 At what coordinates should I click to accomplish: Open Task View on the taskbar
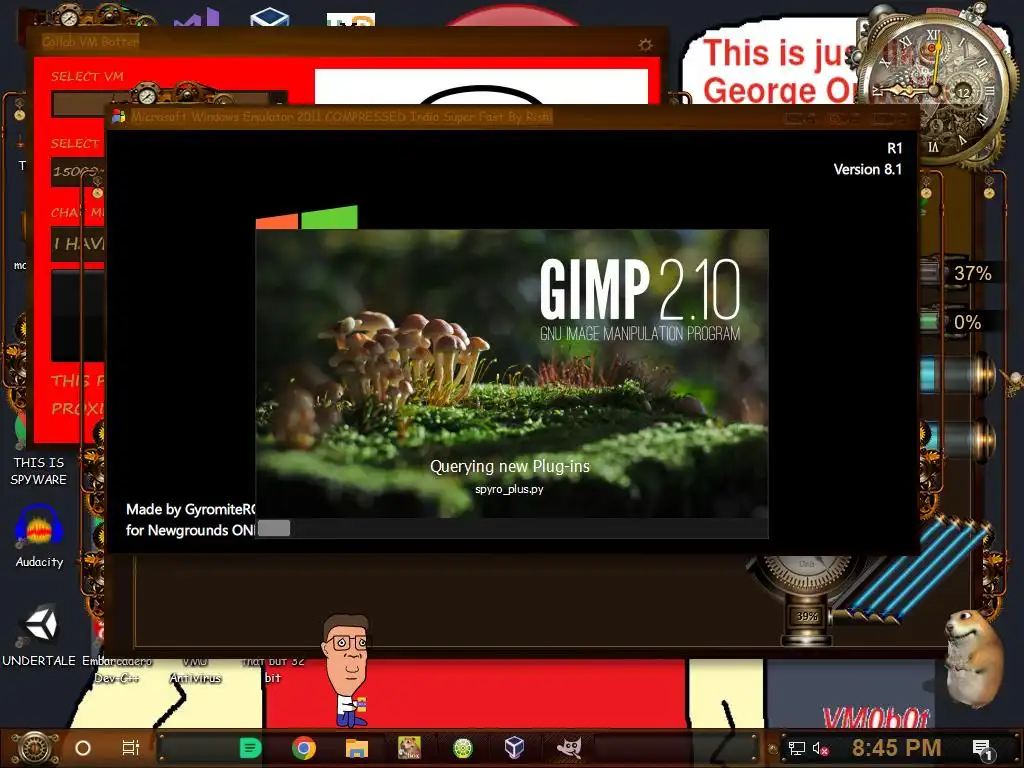131,748
